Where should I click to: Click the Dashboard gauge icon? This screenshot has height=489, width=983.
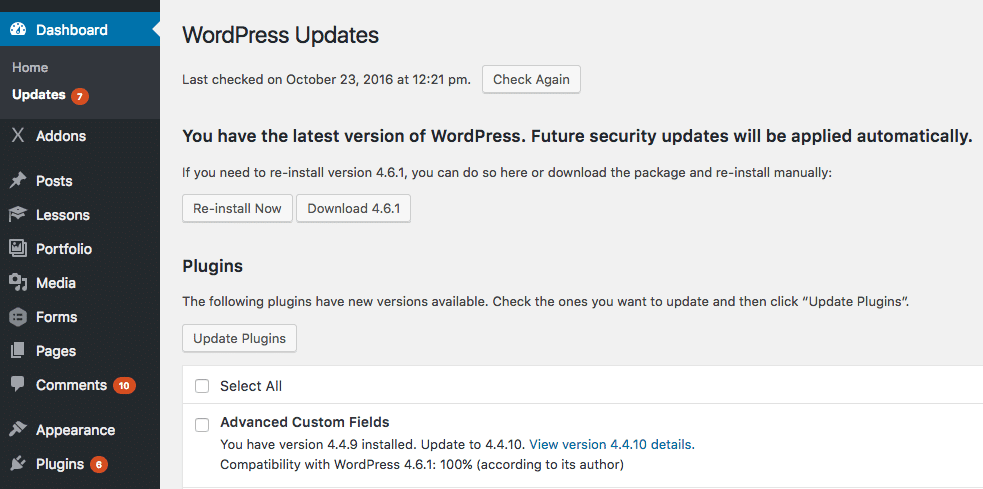[x=18, y=30]
